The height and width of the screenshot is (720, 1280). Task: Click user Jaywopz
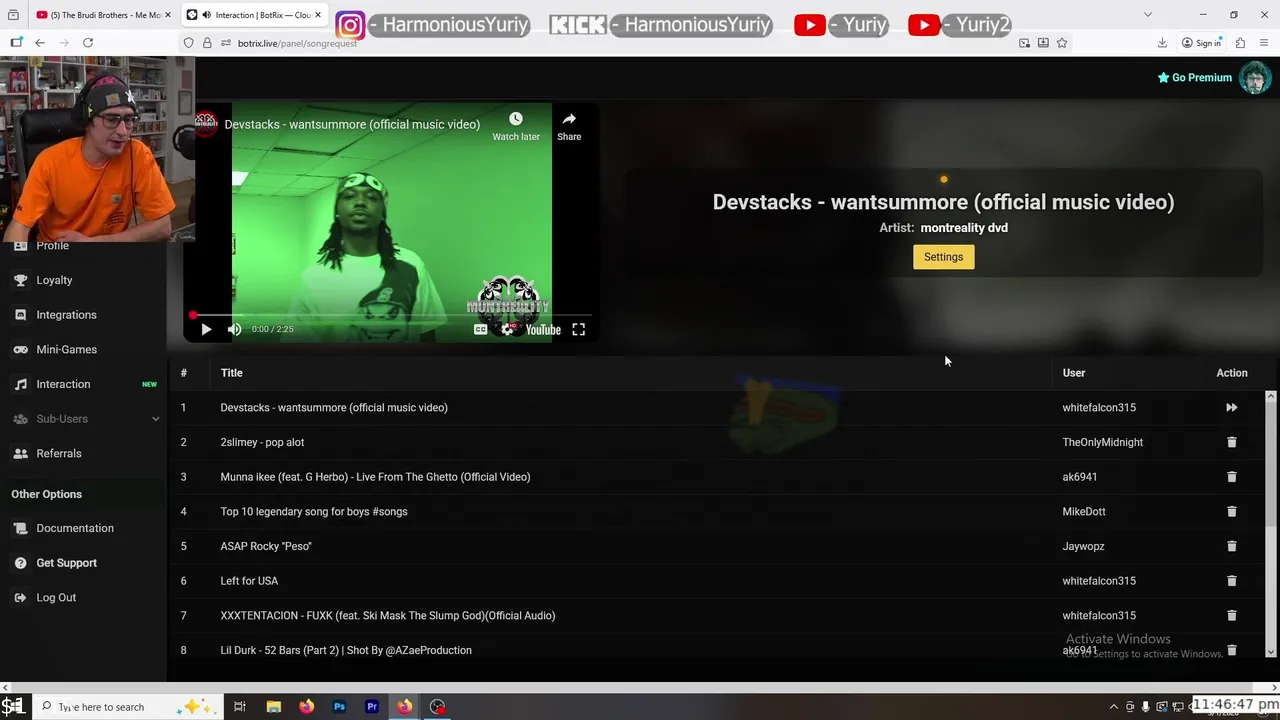click(1083, 546)
